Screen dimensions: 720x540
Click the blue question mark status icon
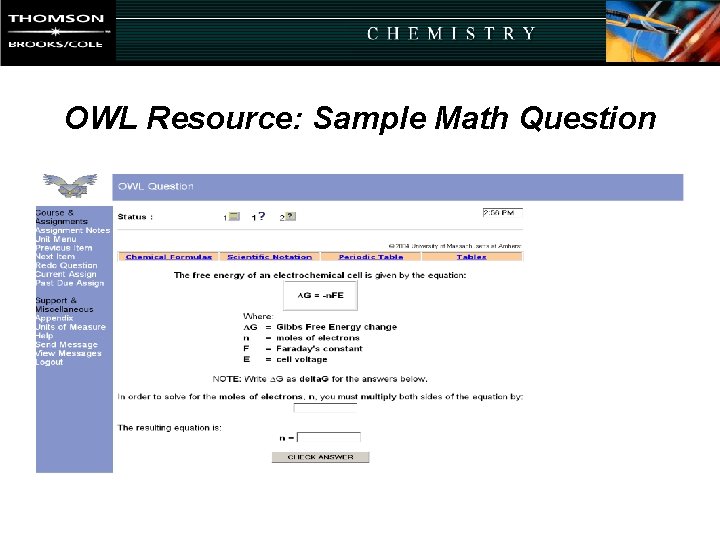[x=262, y=216]
